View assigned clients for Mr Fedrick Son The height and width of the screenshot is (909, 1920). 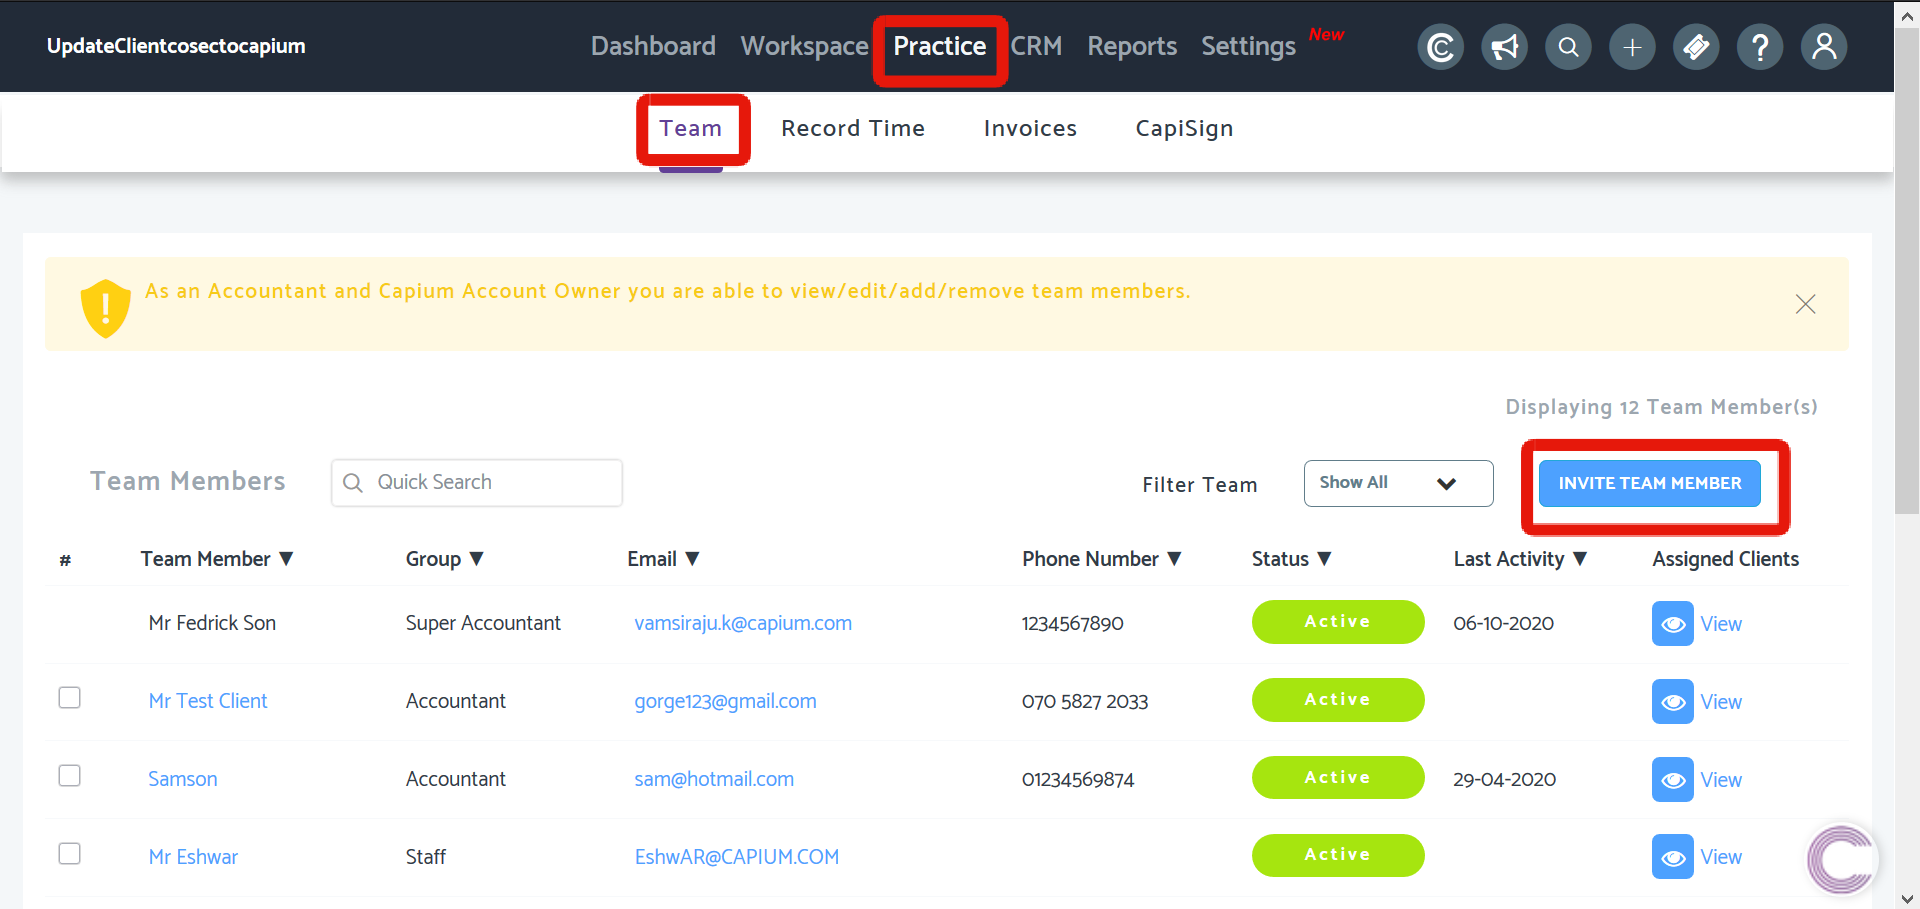click(1721, 624)
